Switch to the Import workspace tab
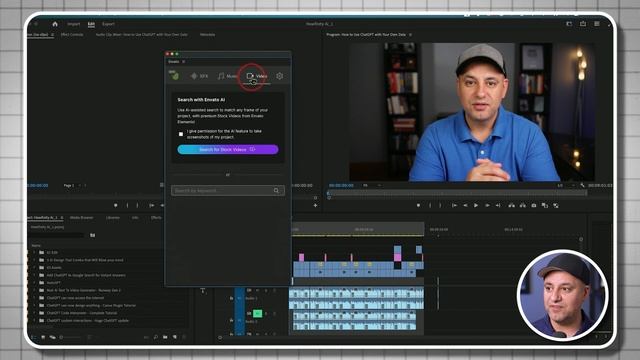640x360 pixels. pyautogui.click(x=73, y=24)
